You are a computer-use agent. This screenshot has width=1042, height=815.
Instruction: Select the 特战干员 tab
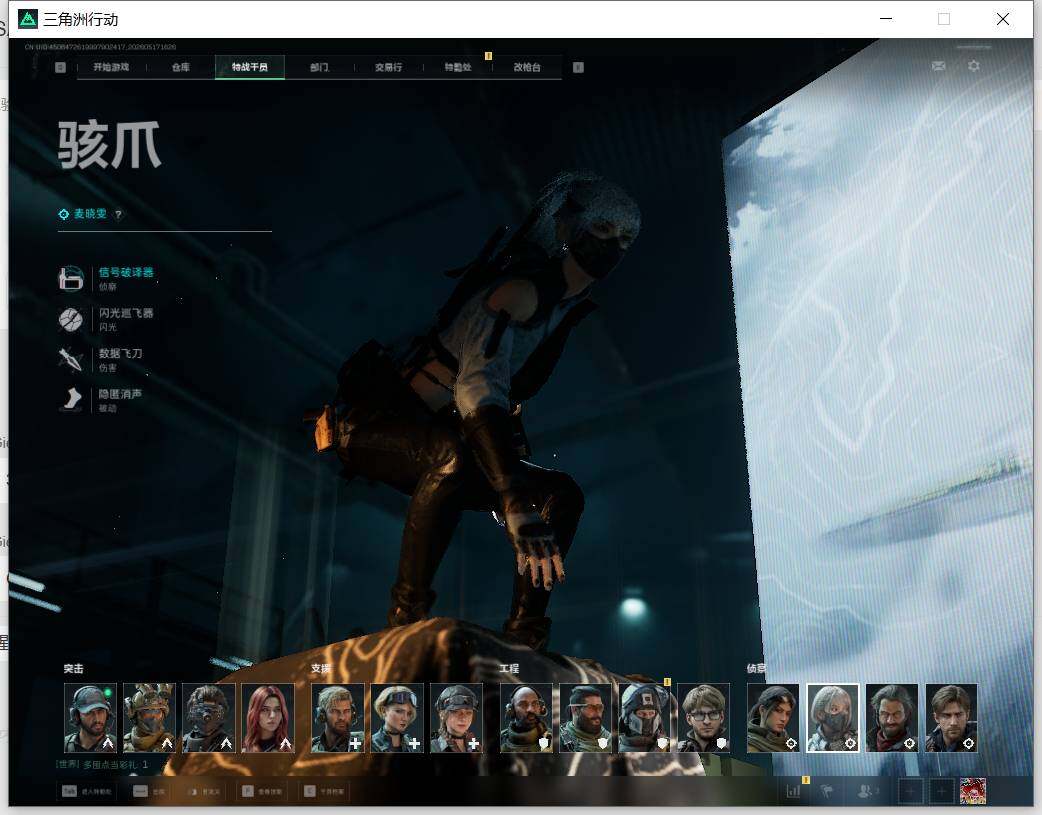(250, 67)
